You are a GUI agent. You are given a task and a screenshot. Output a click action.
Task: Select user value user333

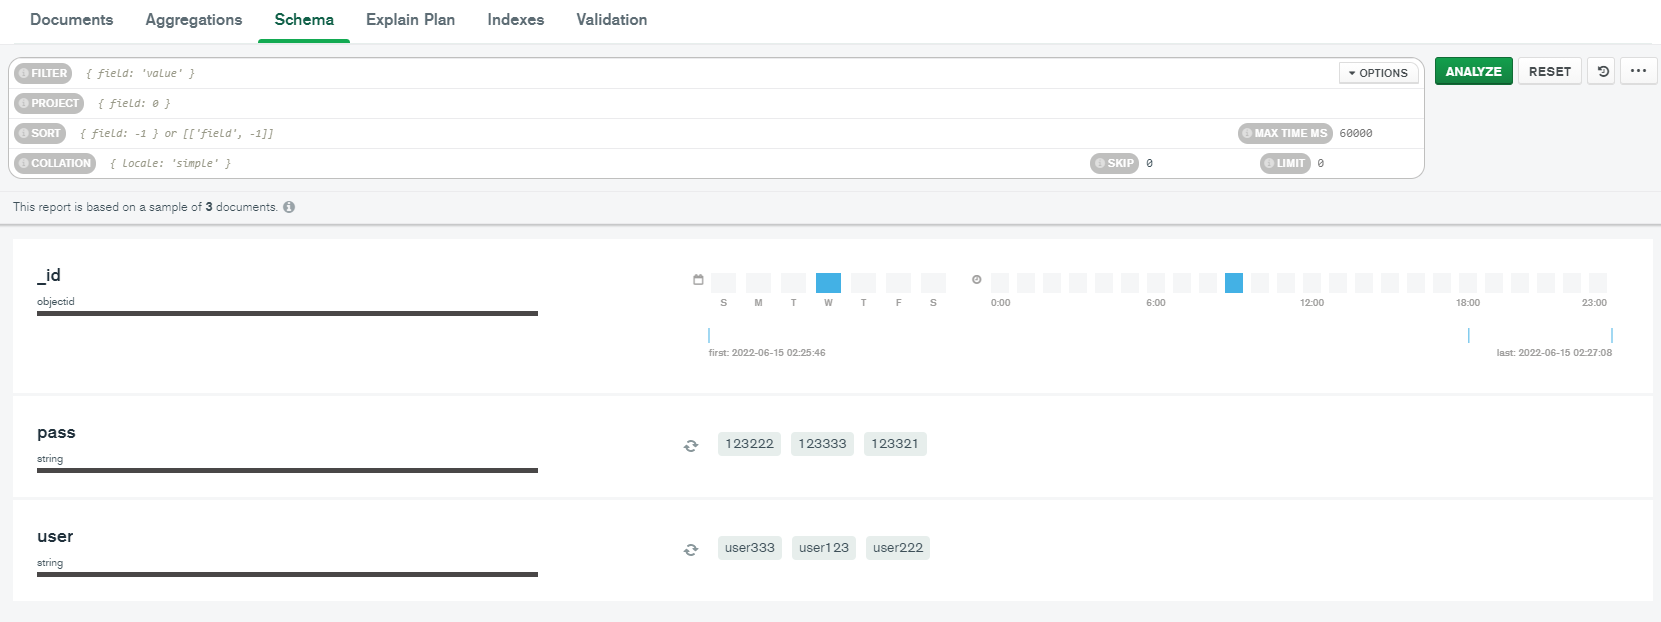point(750,548)
